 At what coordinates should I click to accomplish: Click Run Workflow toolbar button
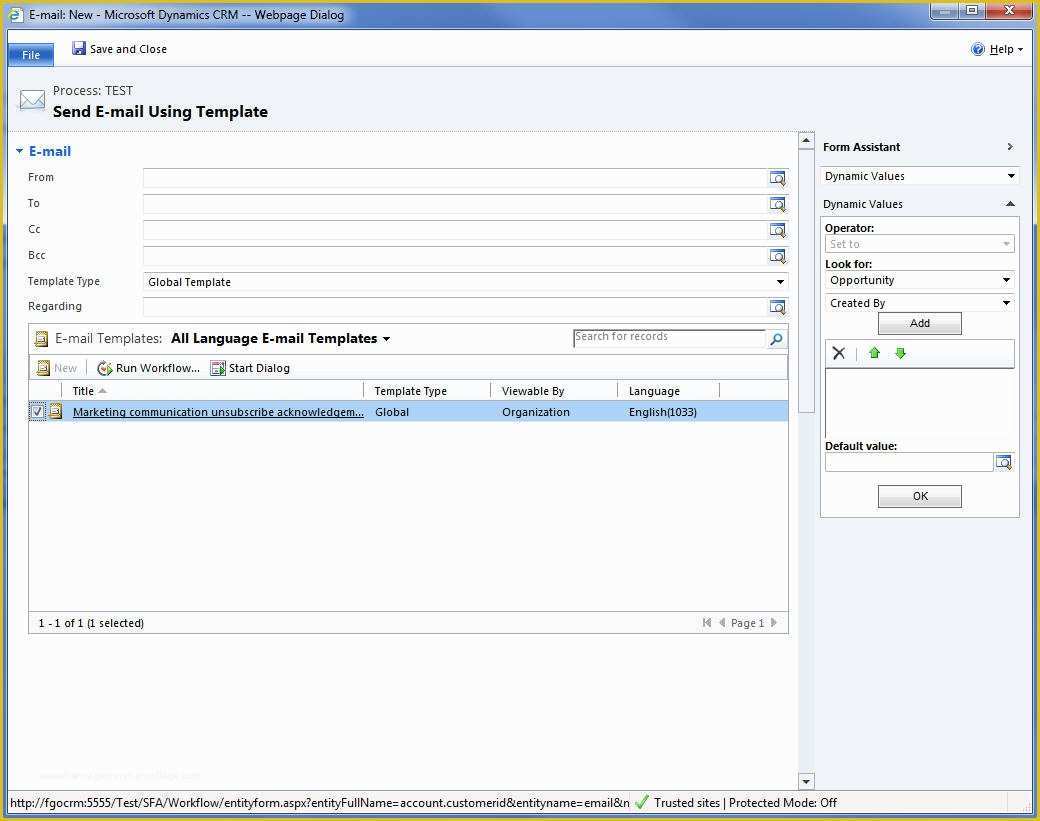[149, 367]
